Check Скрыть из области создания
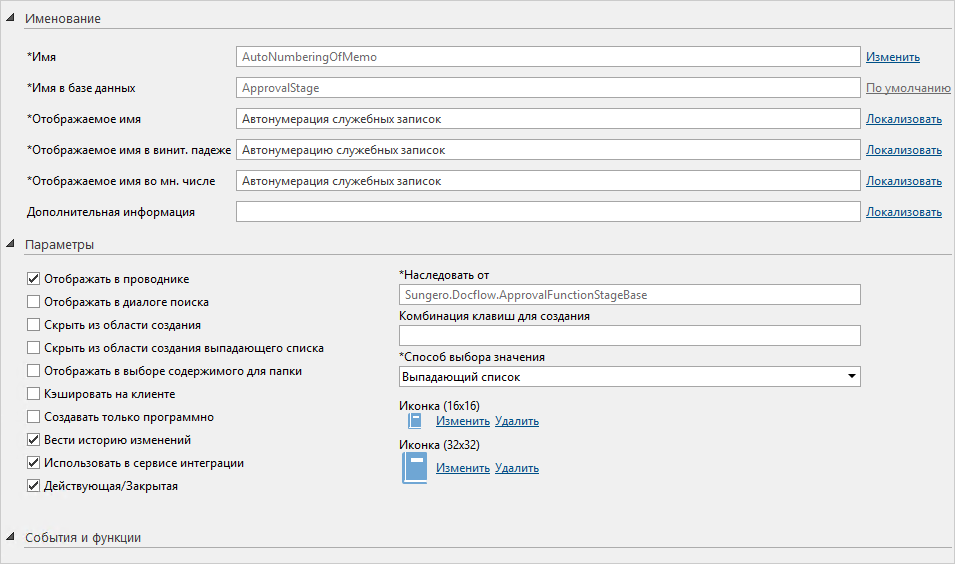 coord(34,325)
